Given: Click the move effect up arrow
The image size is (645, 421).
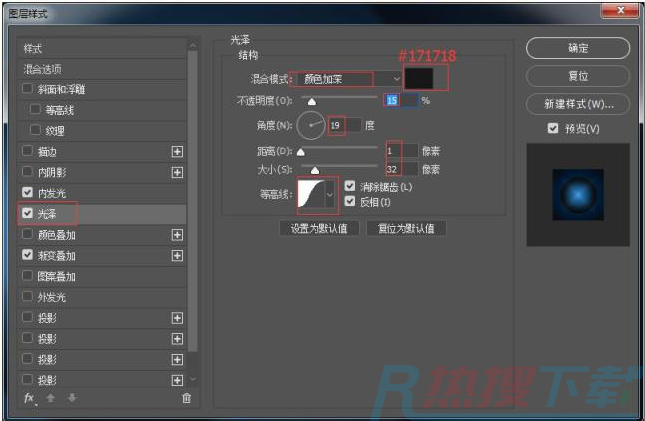Looking at the screenshot, I should click(x=50, y=398).
